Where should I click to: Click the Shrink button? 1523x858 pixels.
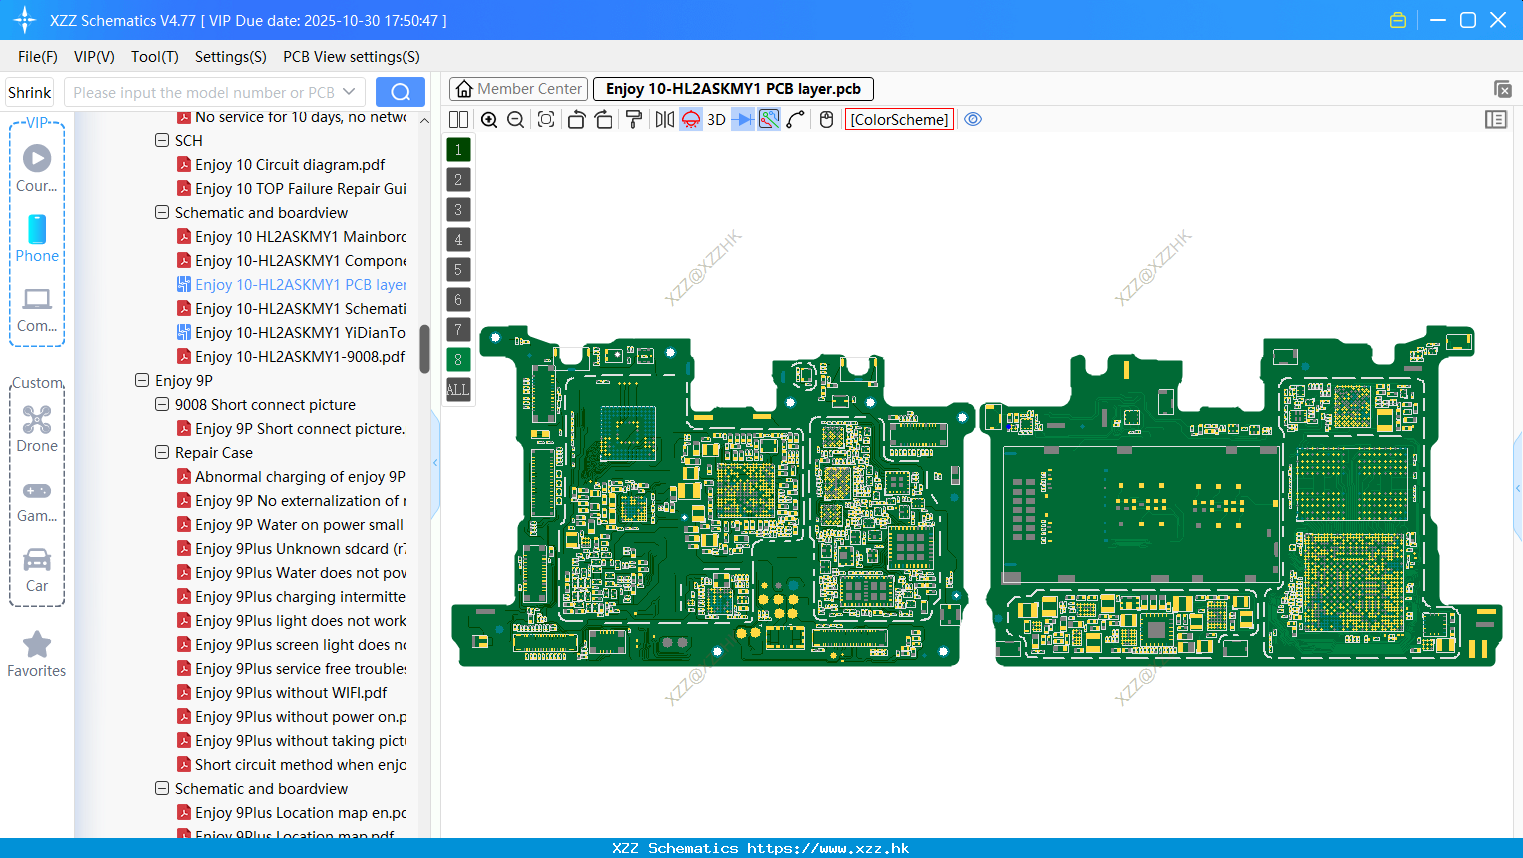click(x=30, y=92)
